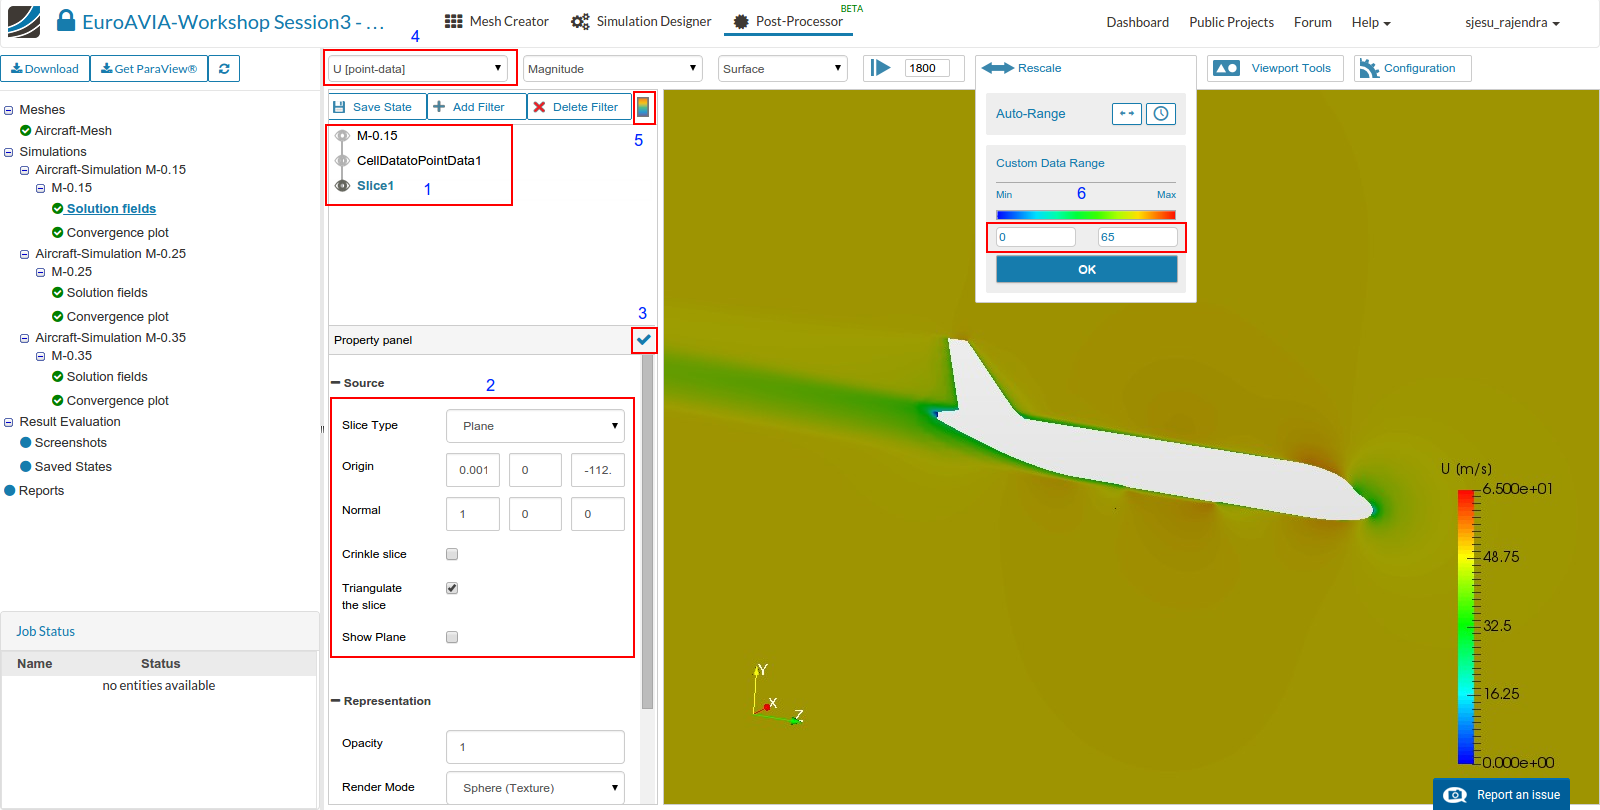Open the Mesh Creator tab
The image size is (1600, 810).
497,21
